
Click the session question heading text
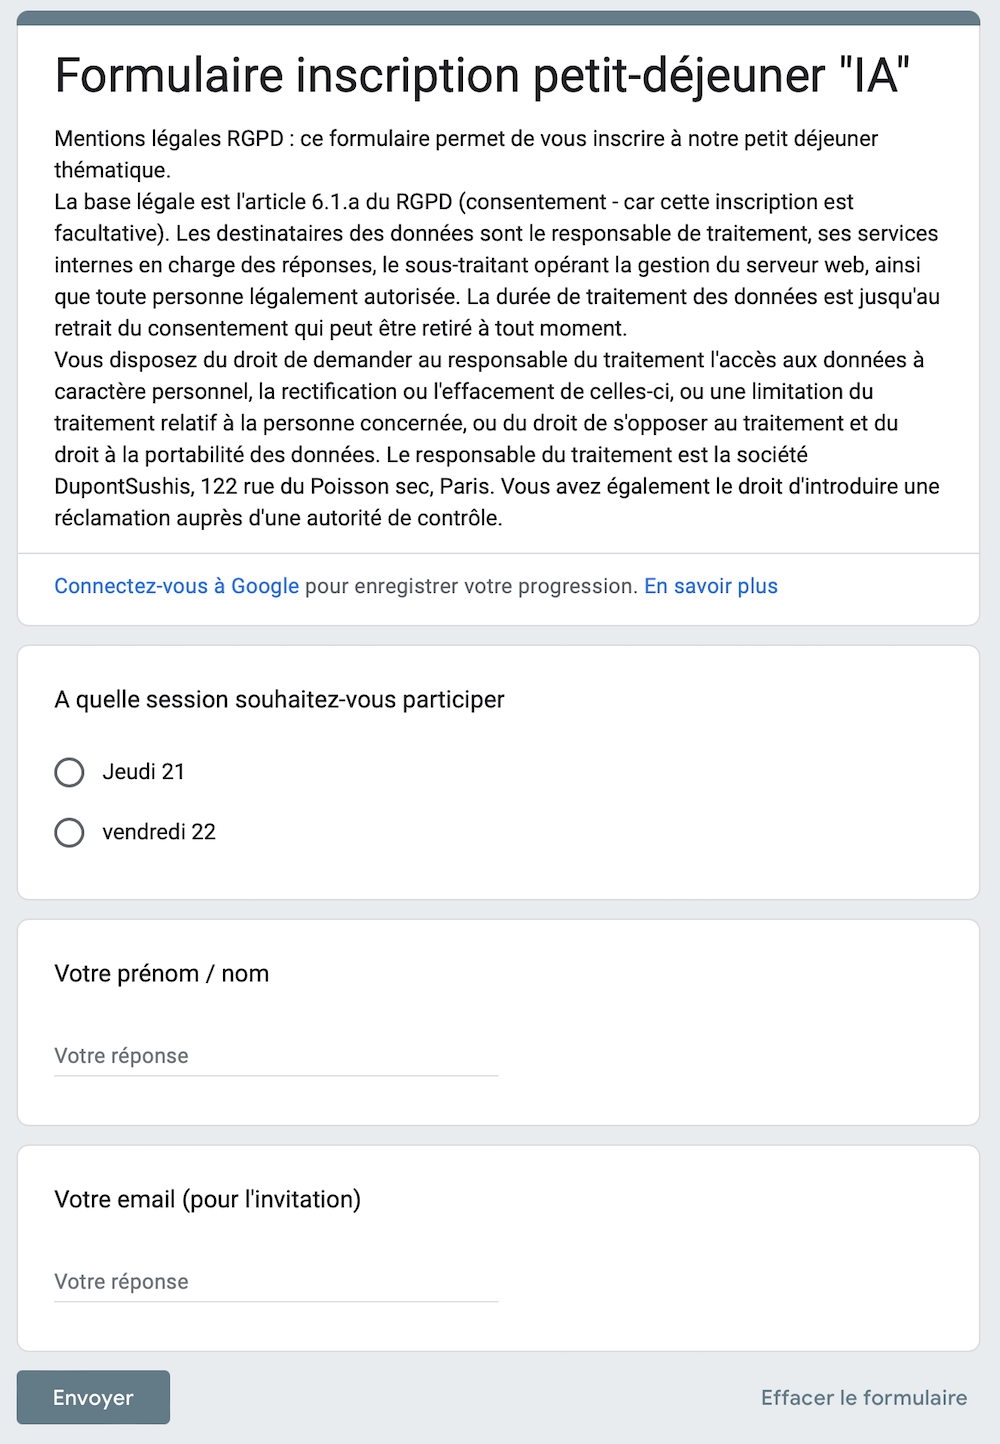pyautogui.click(x=279, y=699)
